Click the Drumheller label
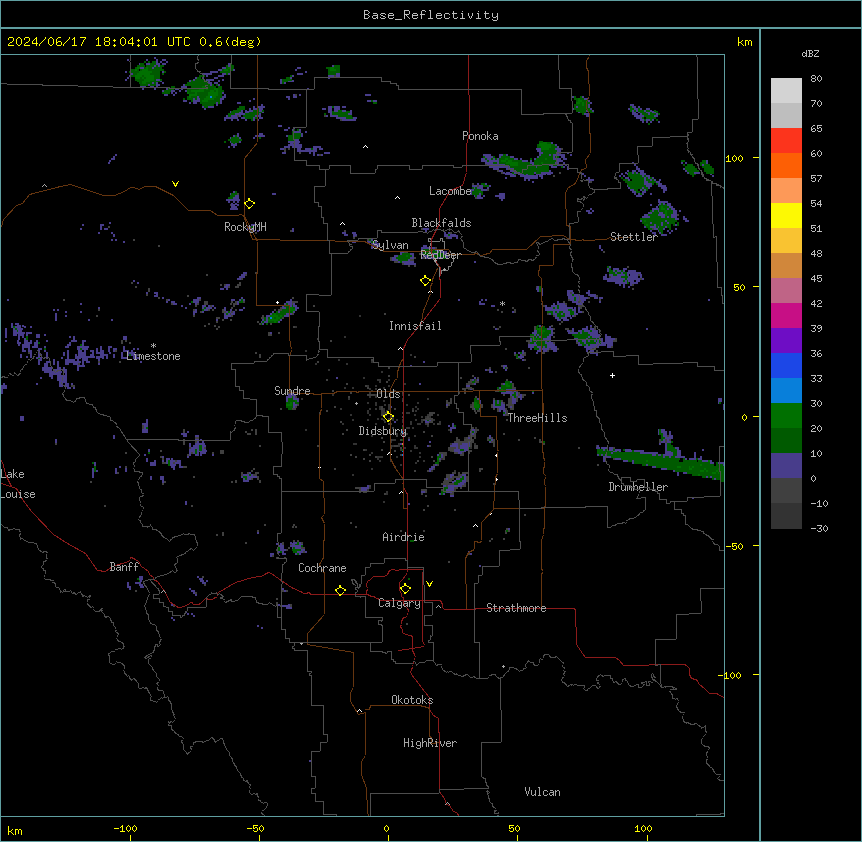The height and width of the screenshot is (842, 862). pos(638,487)
